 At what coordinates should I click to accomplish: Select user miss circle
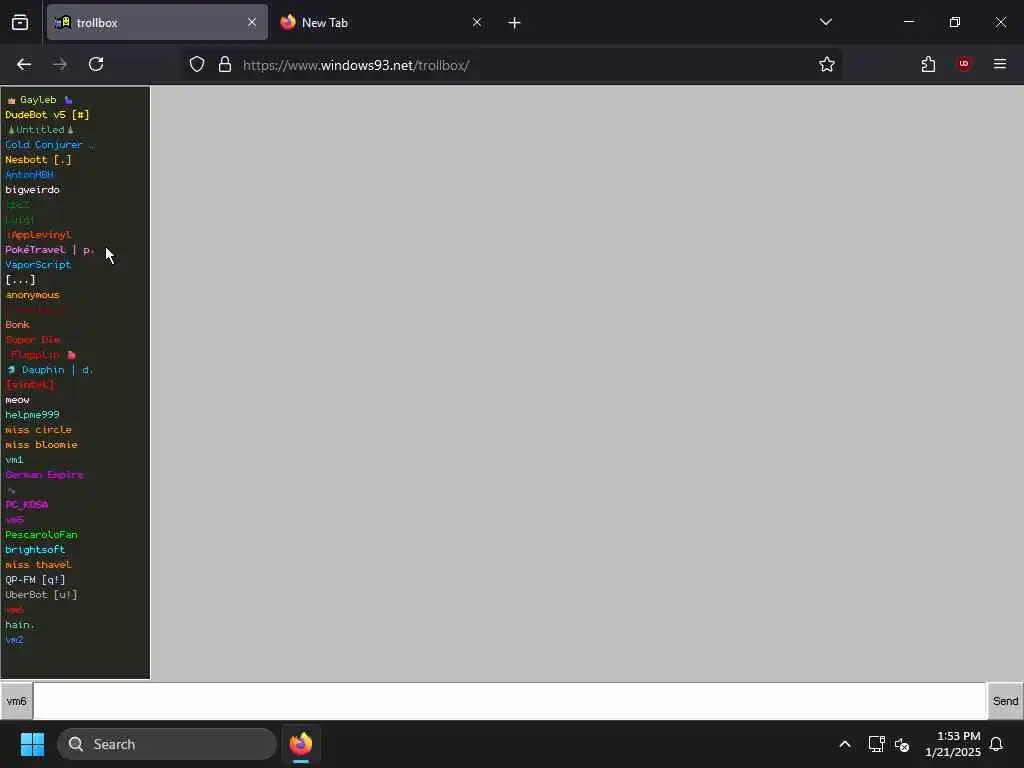coord(38,430)
